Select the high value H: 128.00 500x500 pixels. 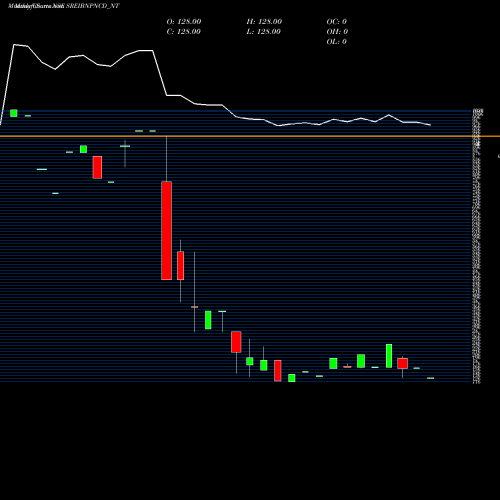point(264,21)
